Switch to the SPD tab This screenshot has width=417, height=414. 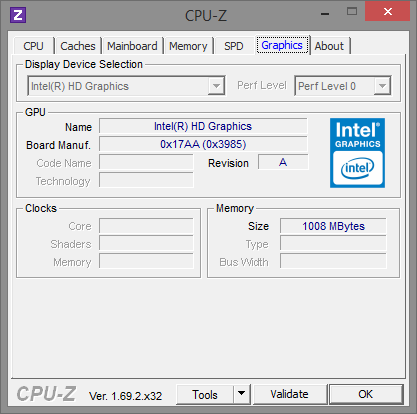pos(234,46)
